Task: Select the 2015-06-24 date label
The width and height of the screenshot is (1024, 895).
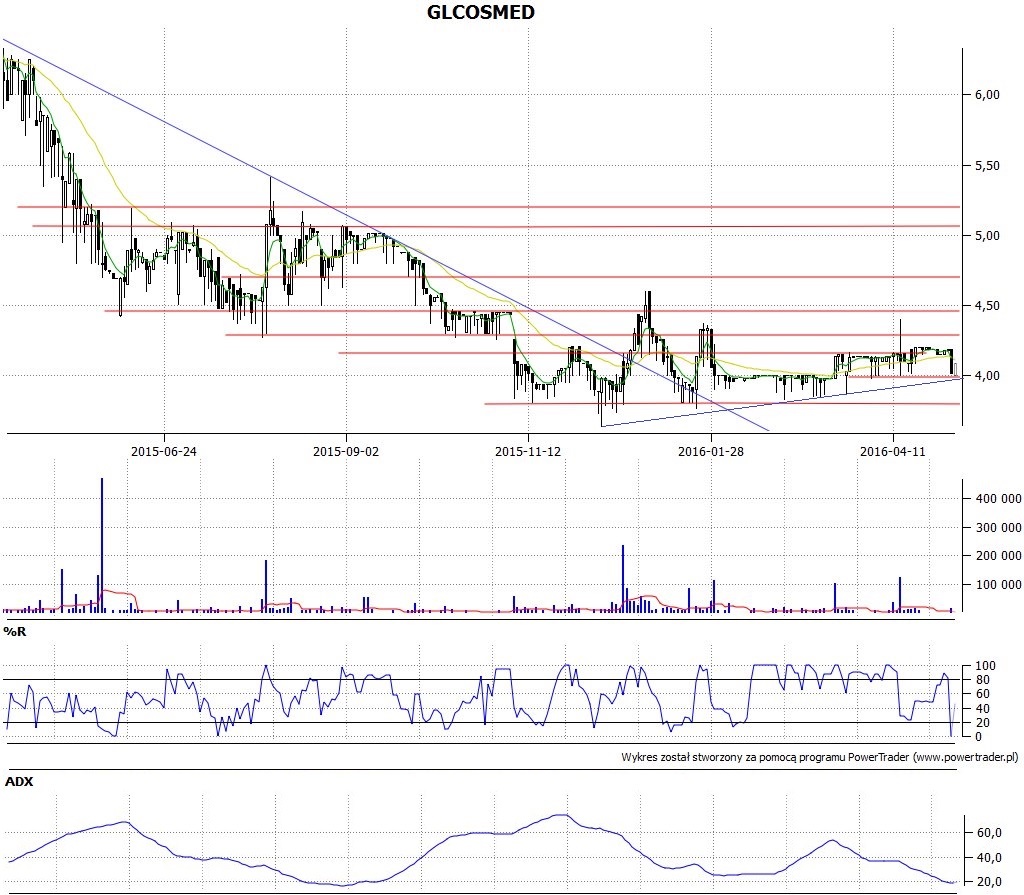Action: tap(164, 451)
